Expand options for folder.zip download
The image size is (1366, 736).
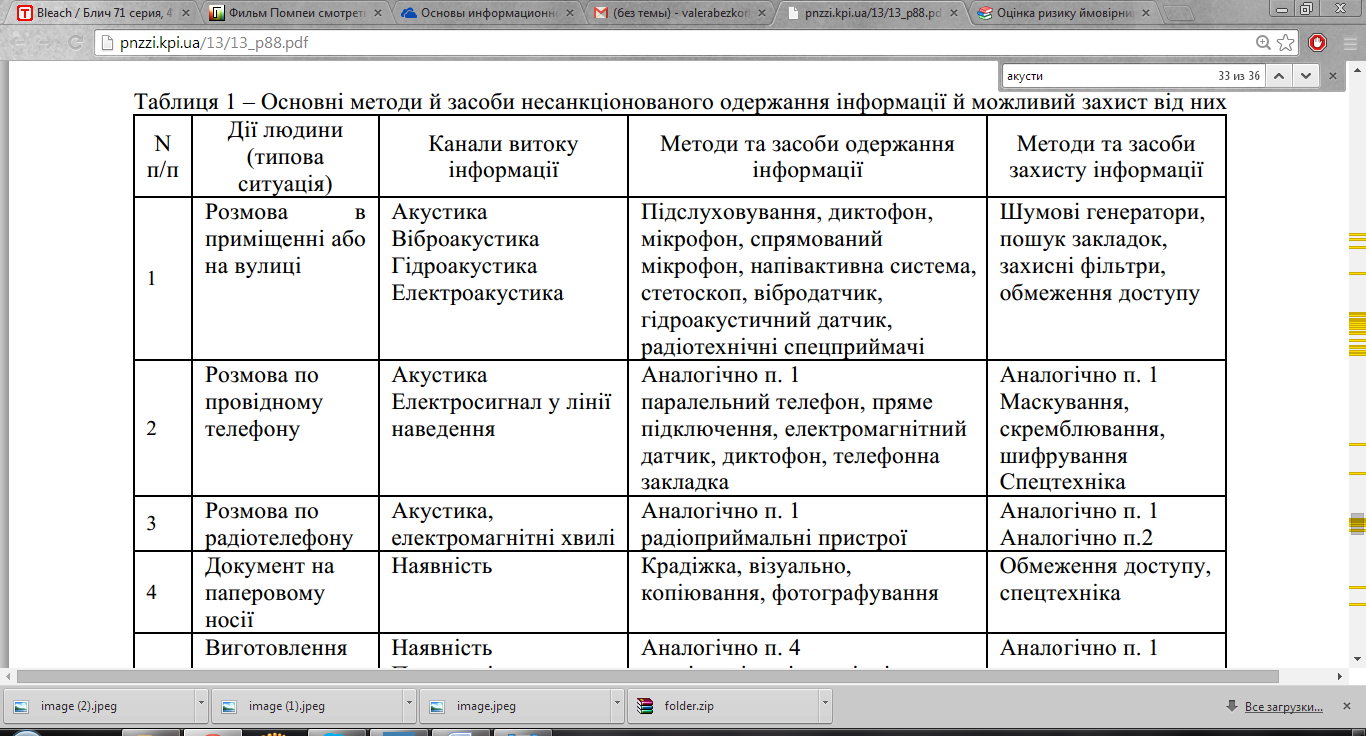coord(825,706)
